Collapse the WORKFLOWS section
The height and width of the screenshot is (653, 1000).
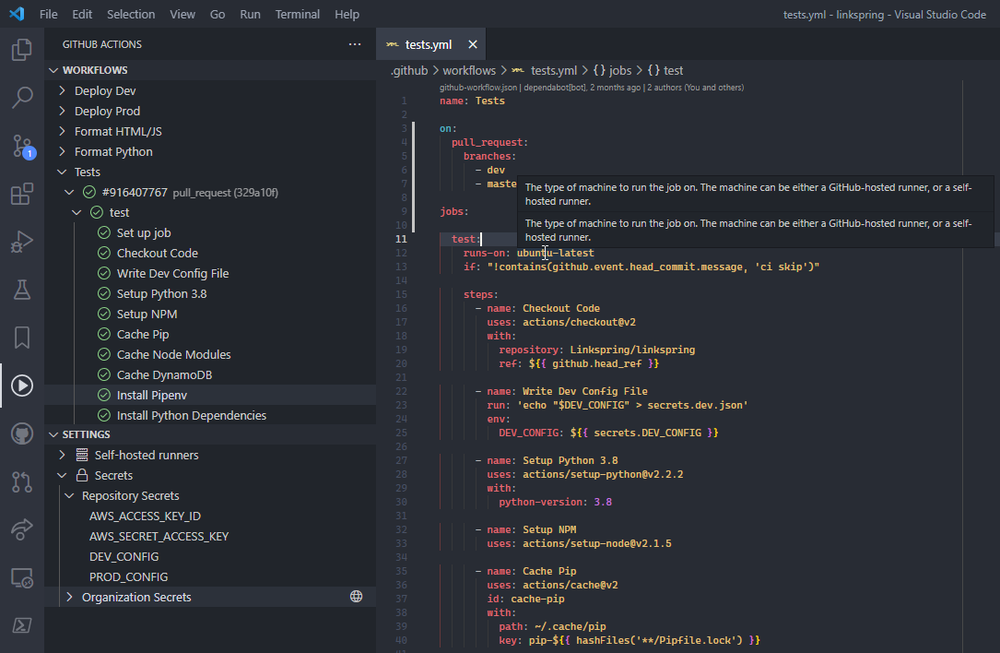pos(54,70)
